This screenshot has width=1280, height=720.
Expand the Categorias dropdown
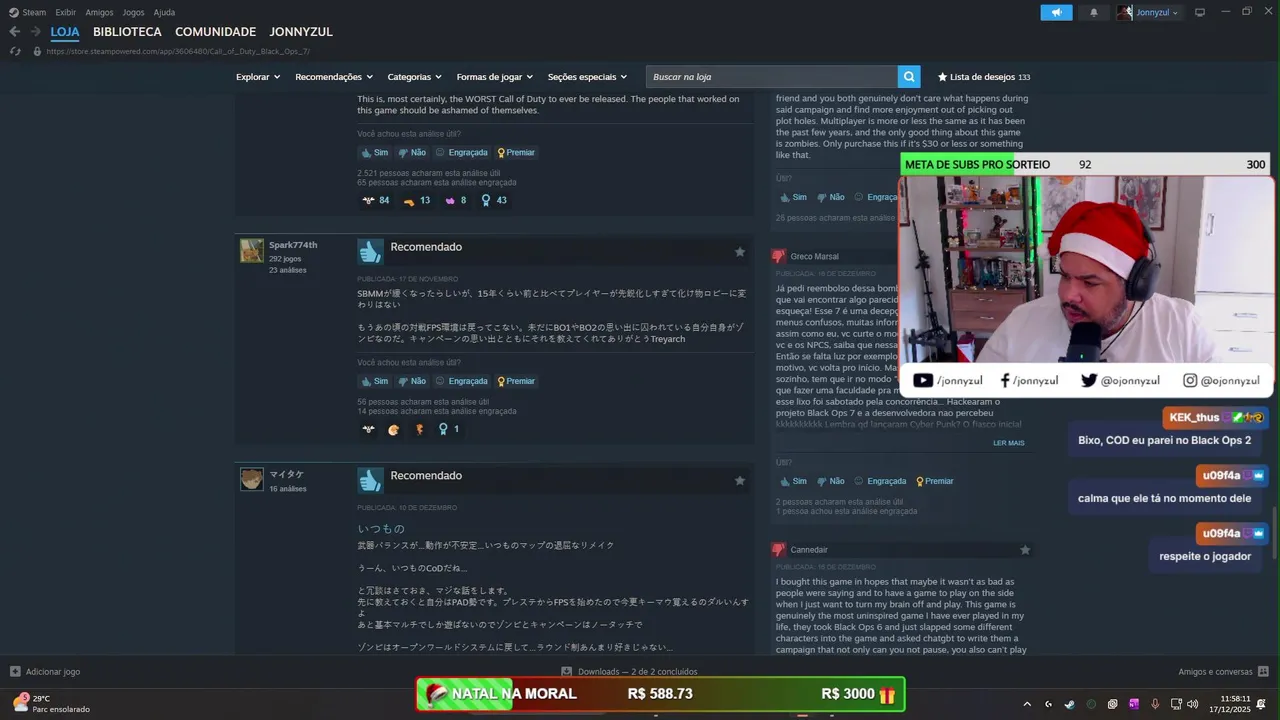414,77
